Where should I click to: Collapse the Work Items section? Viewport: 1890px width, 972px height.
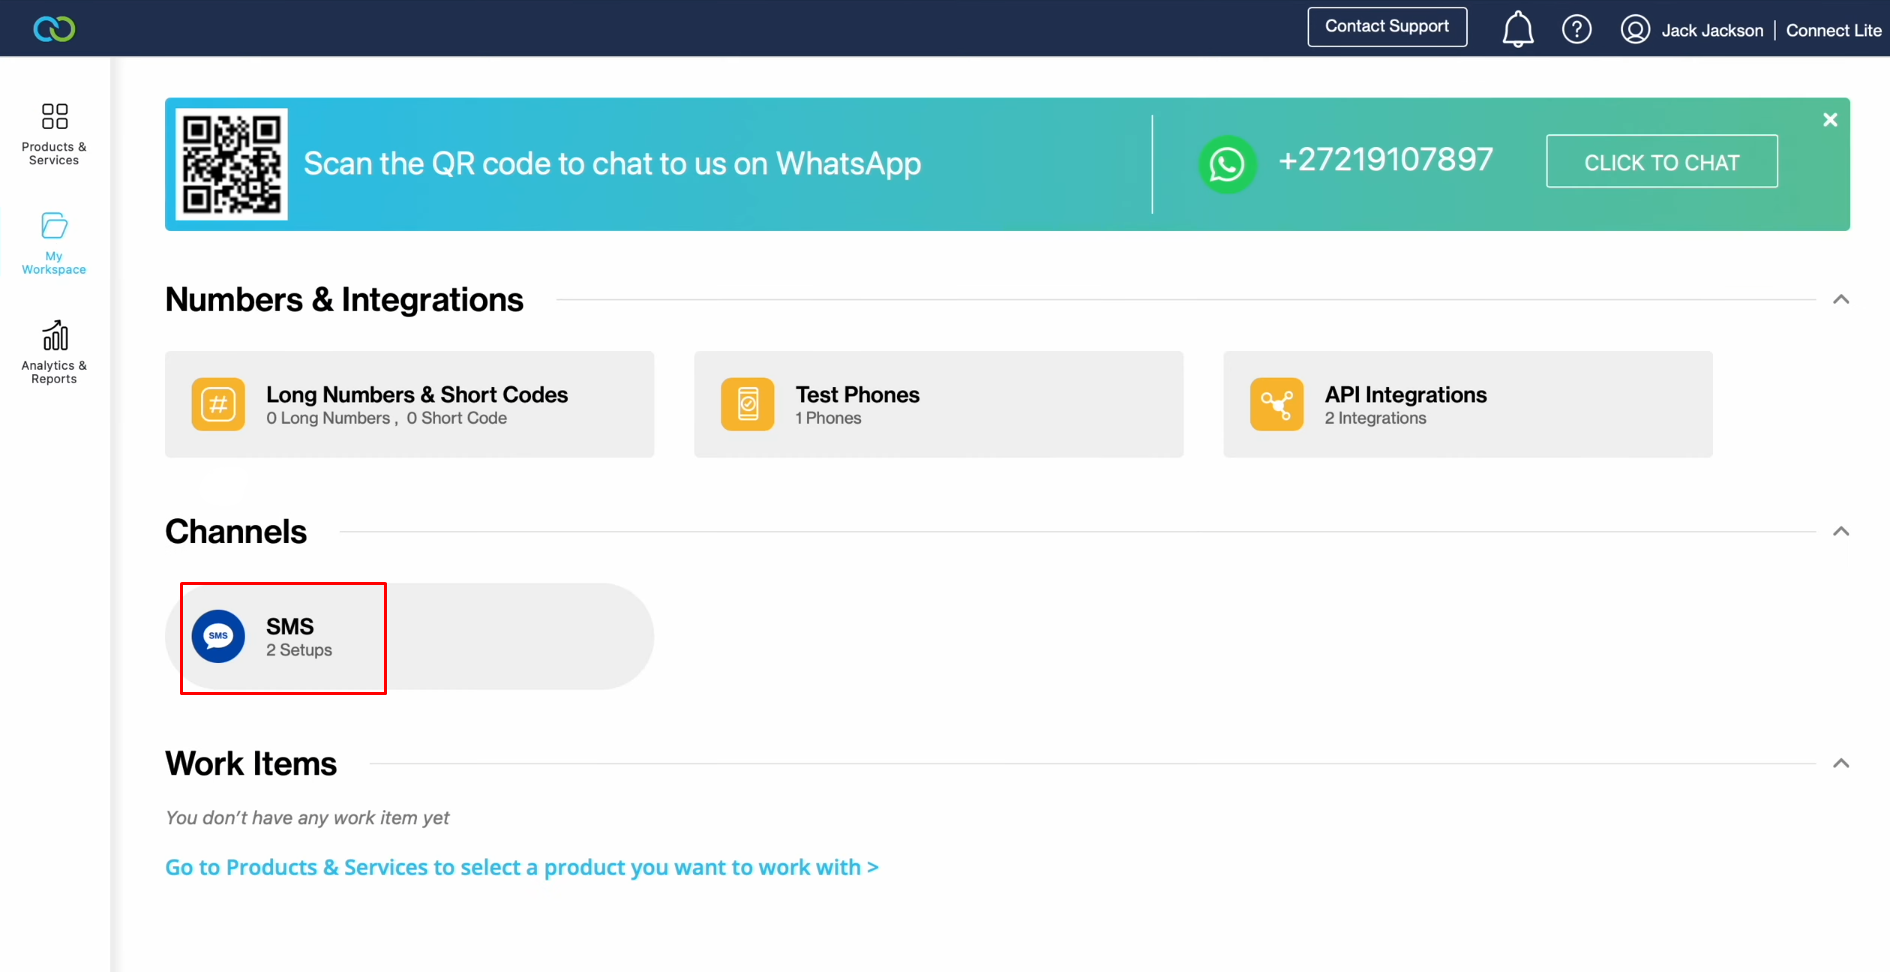point(1841,763)
